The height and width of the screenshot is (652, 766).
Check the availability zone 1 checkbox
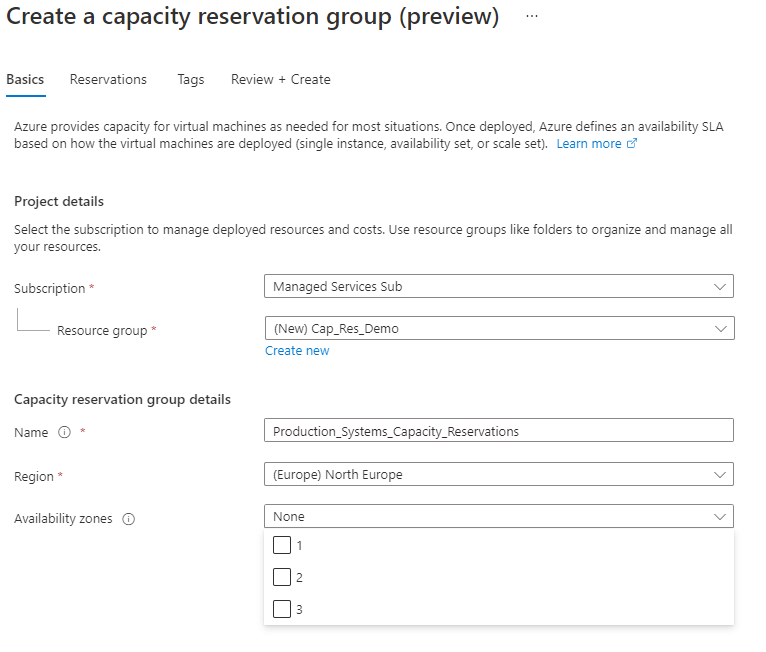(282, 545)
